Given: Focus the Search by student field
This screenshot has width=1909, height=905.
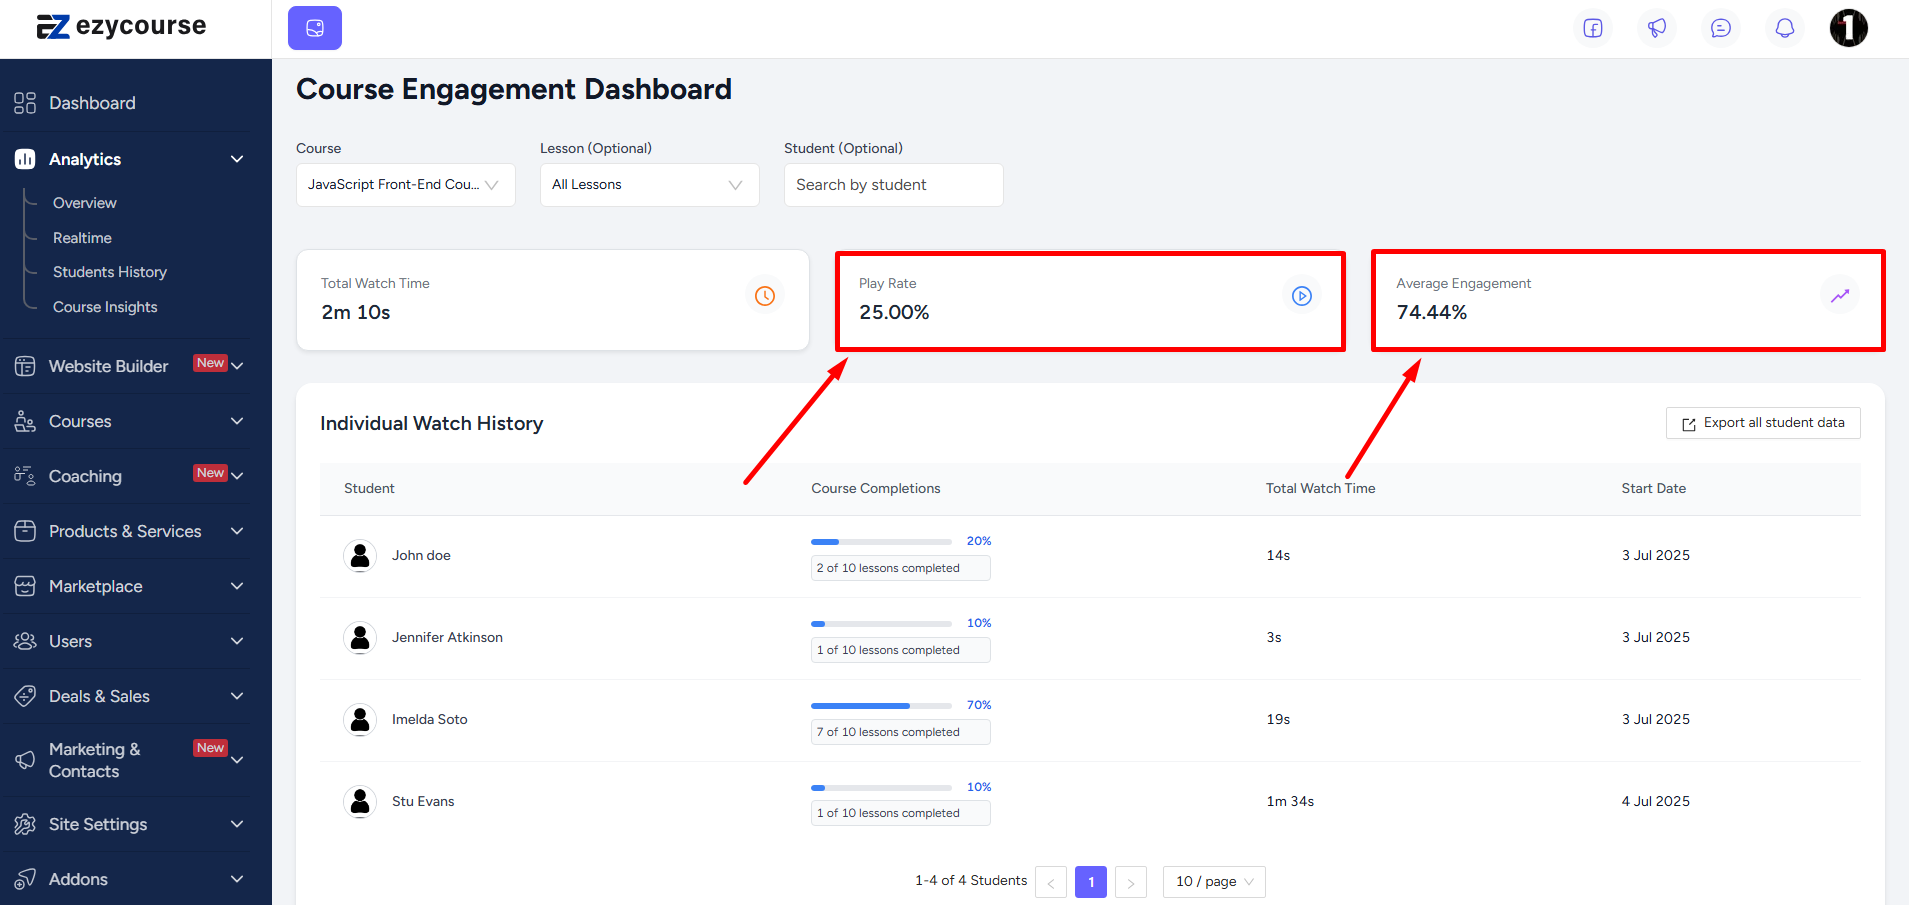Looking at the screenshot, I should (x=894, y=185).
